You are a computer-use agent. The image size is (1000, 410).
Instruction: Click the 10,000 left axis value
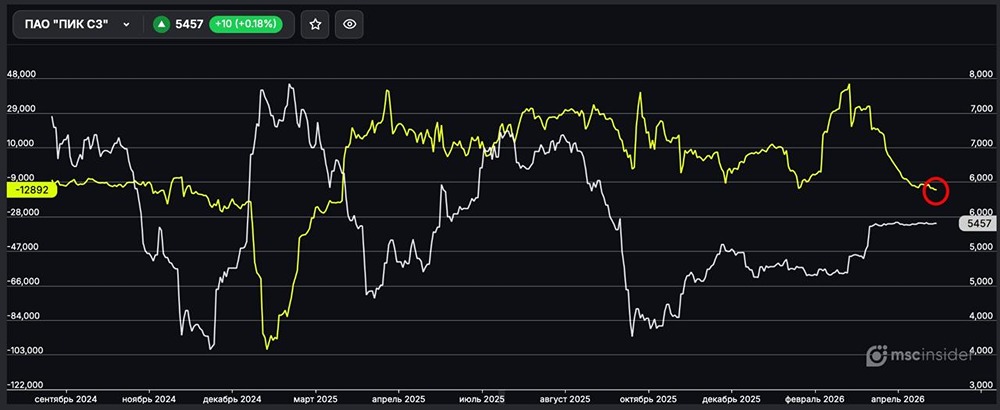tap(21, 143)
